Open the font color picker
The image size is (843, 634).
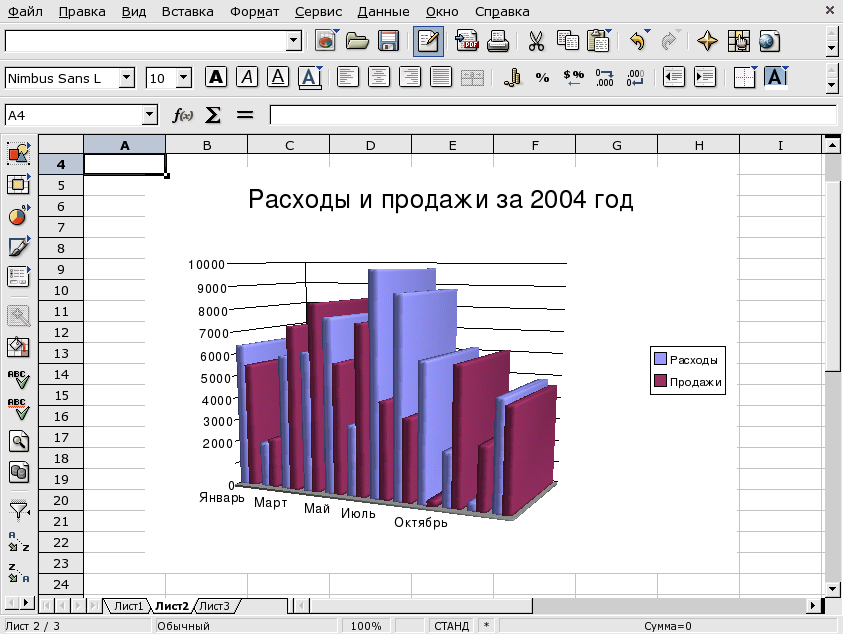coord(310,77)
